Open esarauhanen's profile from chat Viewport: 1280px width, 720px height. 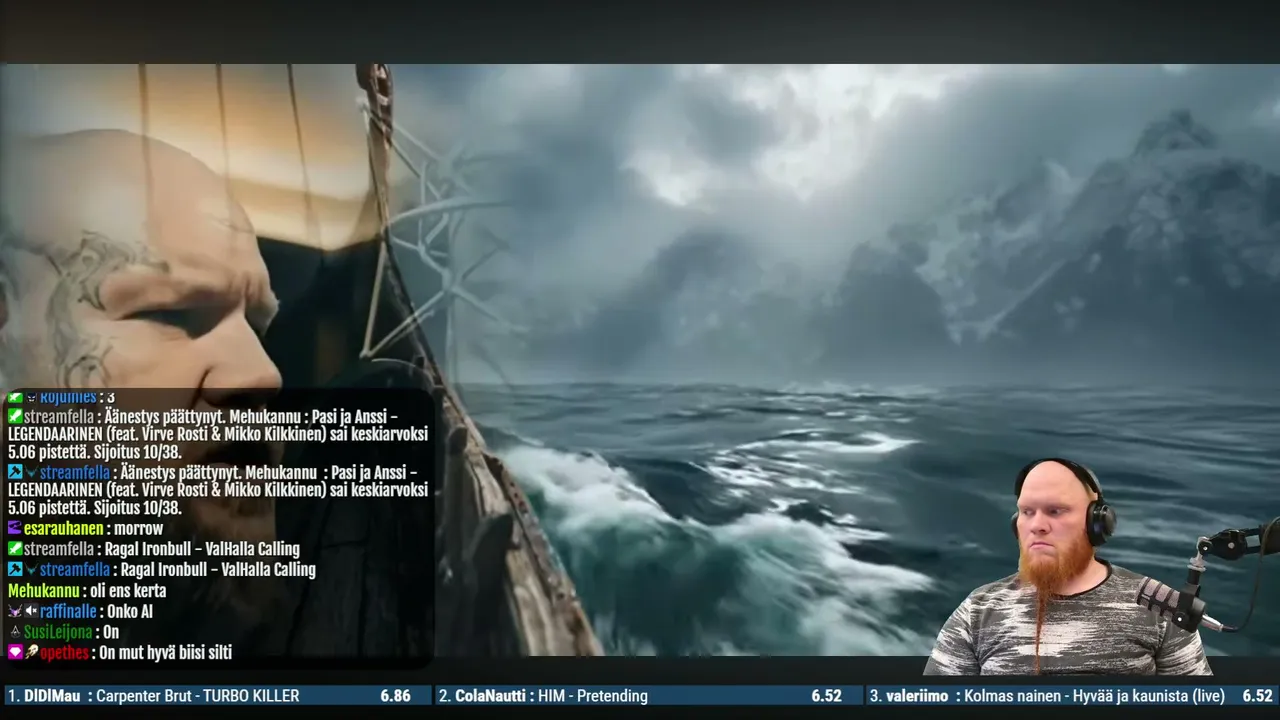pyautogui.click(x=65, y=528)
